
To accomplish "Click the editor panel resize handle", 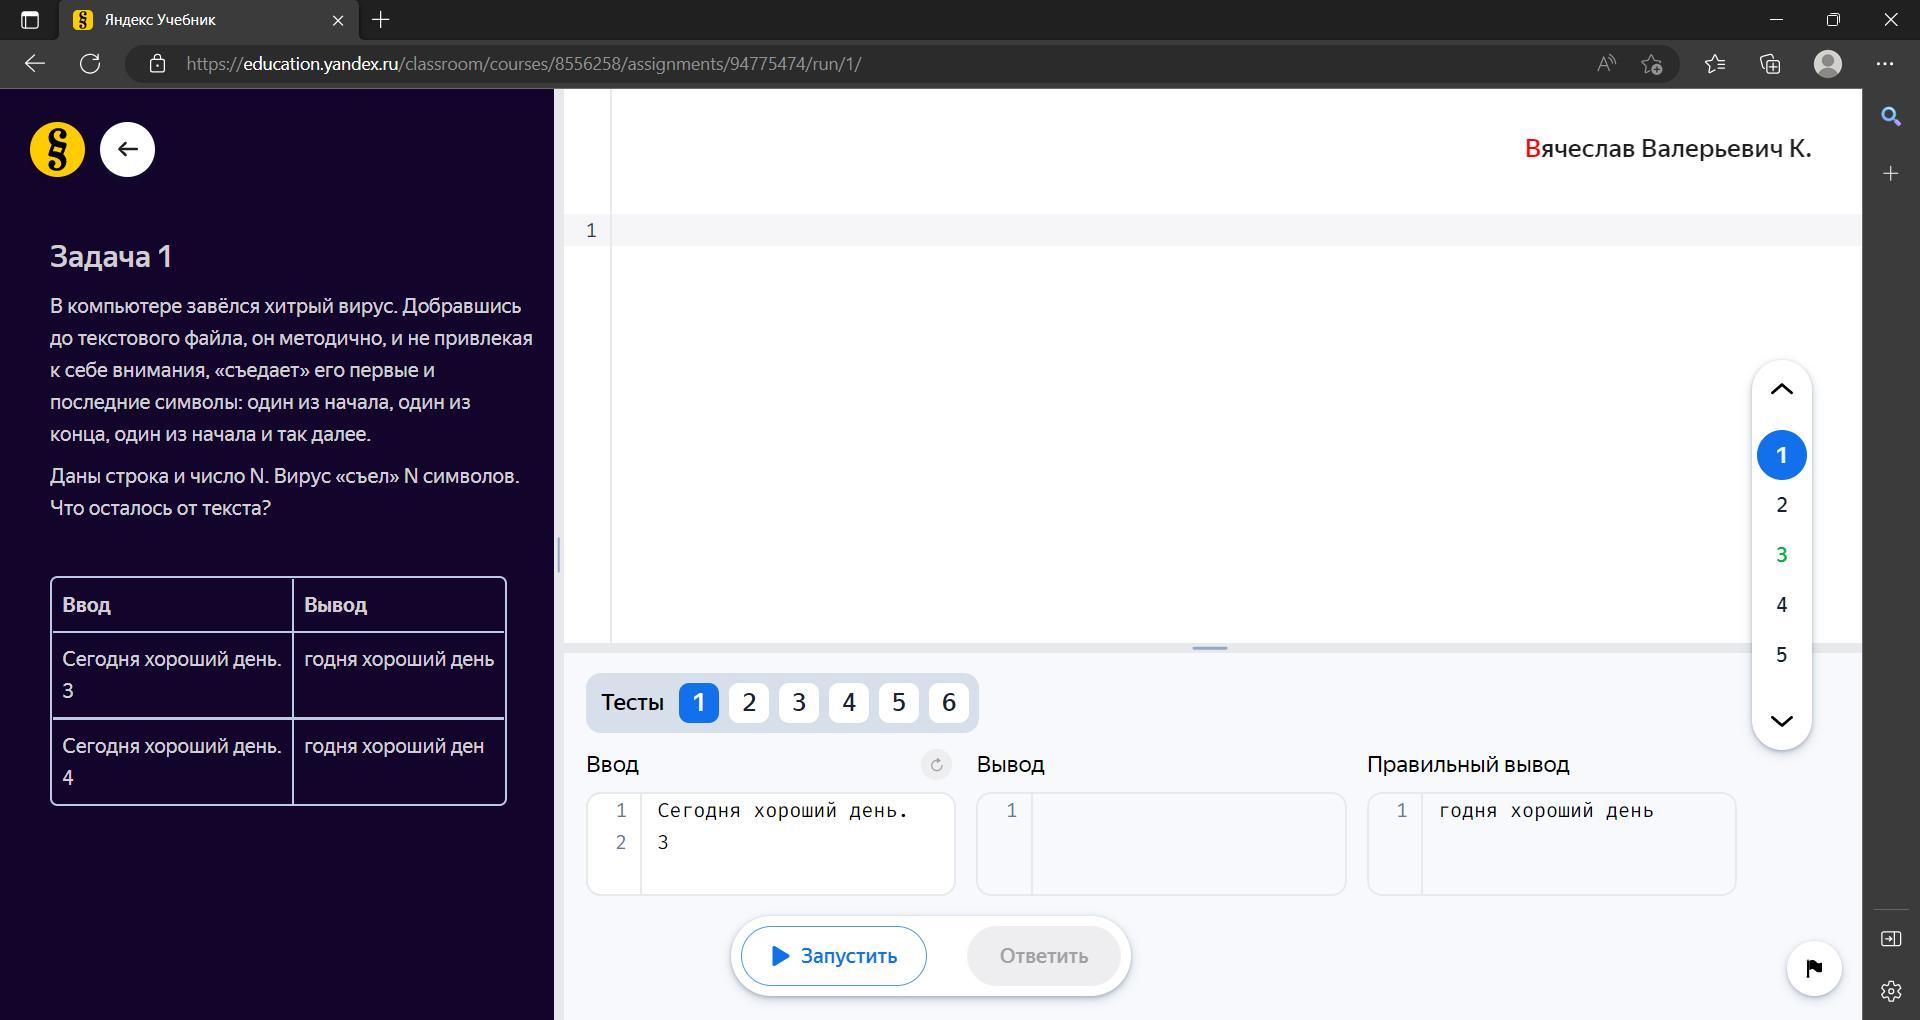I will (x=1210, y=648).
